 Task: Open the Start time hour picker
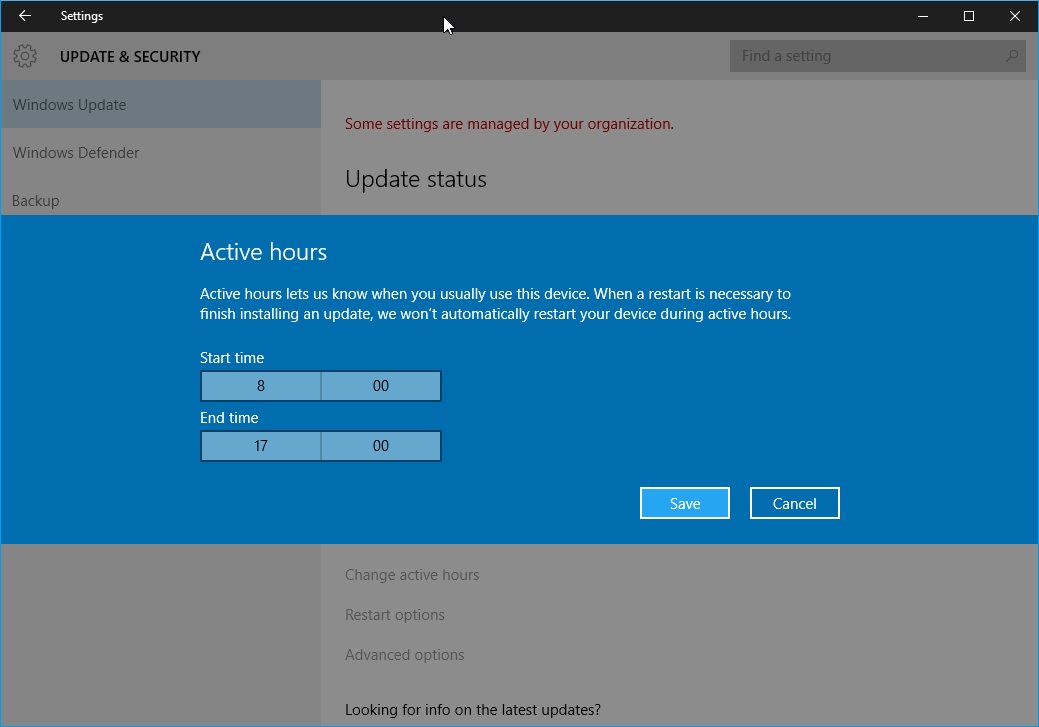[261, 386]
